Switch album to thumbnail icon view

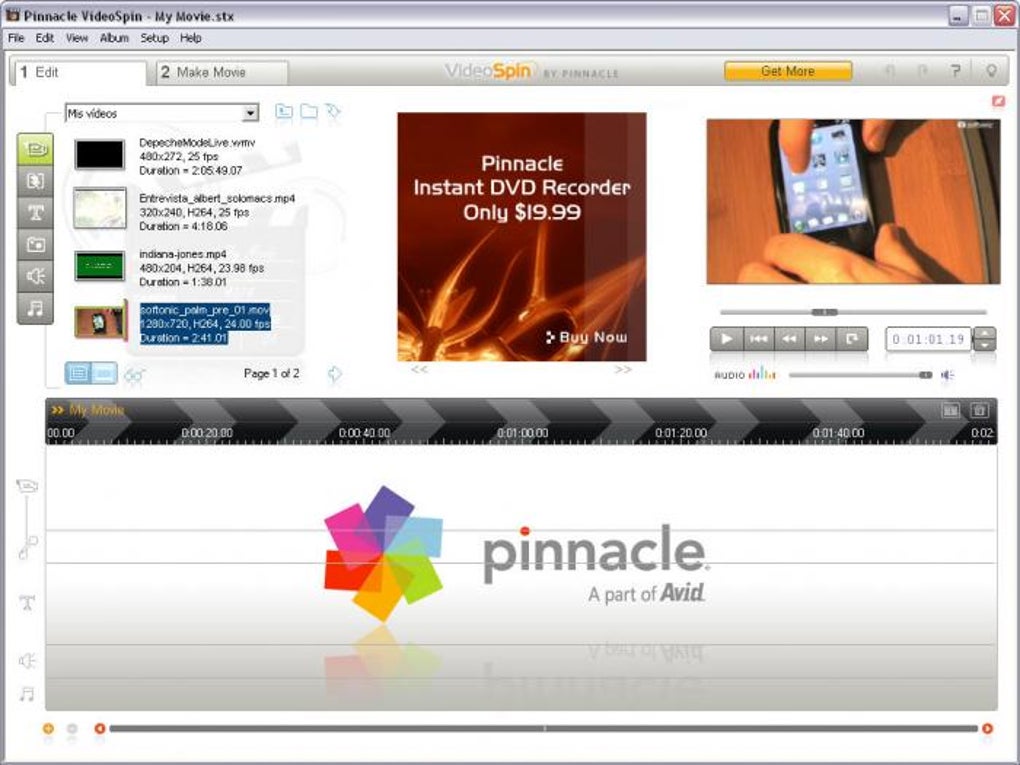104,373
